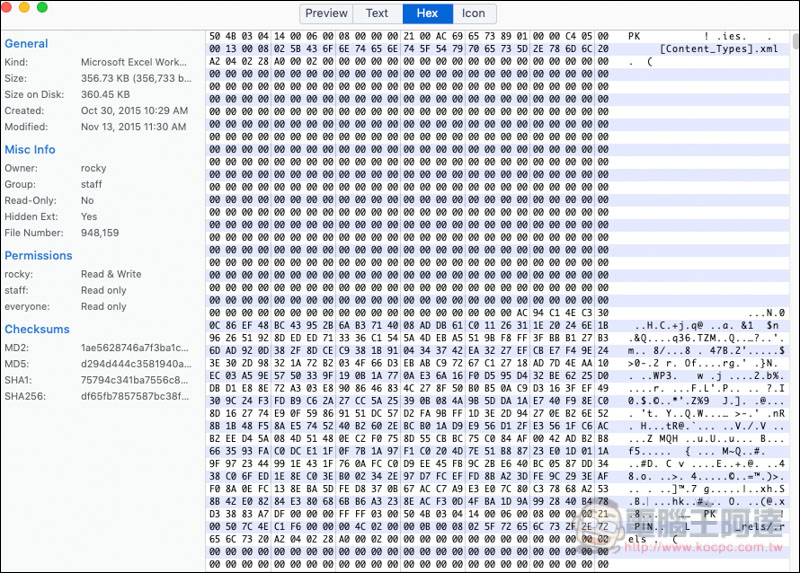This screenshot has width=800, height=573.
Task: Select the Modified date Nov 13, 2015
Action: pyautogui.click(x=133, y=127)
